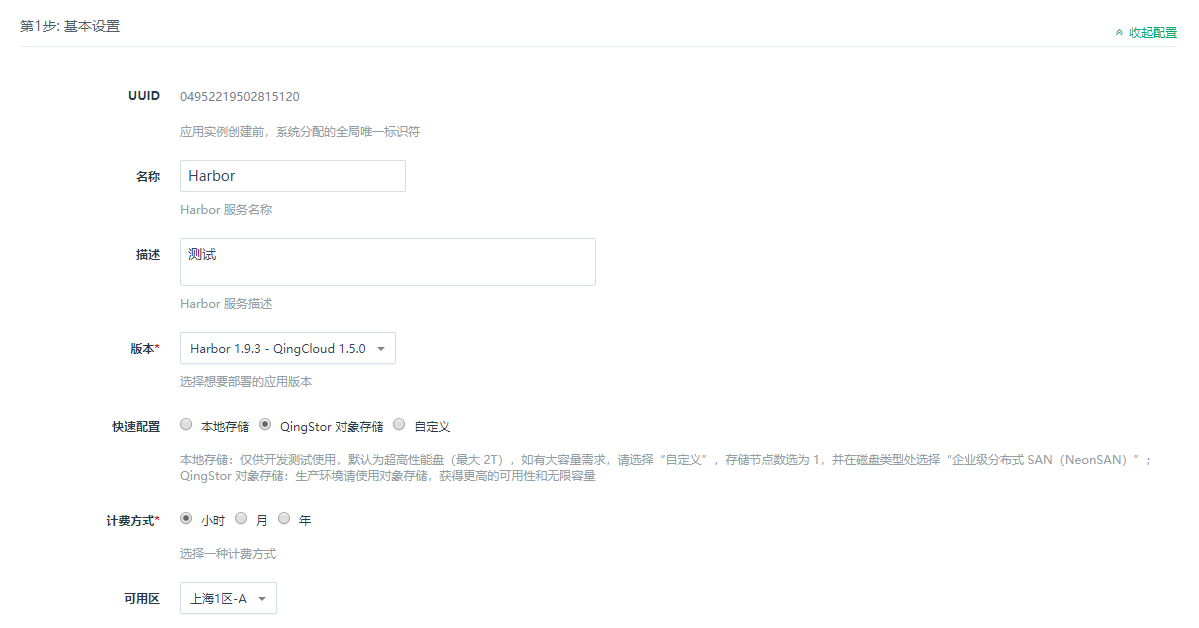1199x628 pixels.
Task: Click the 计费方式 field label
Action: click(133, 521)
